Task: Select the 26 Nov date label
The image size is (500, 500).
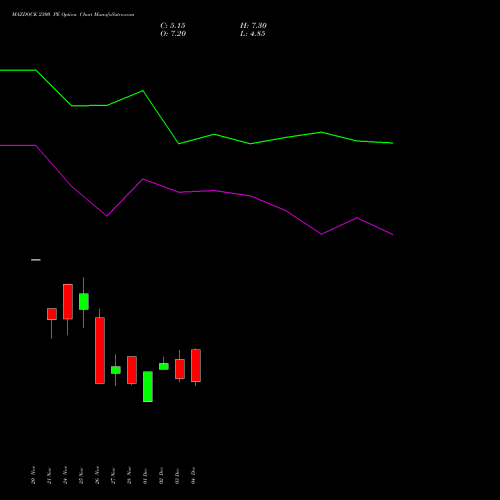Action: click(97, 475)
